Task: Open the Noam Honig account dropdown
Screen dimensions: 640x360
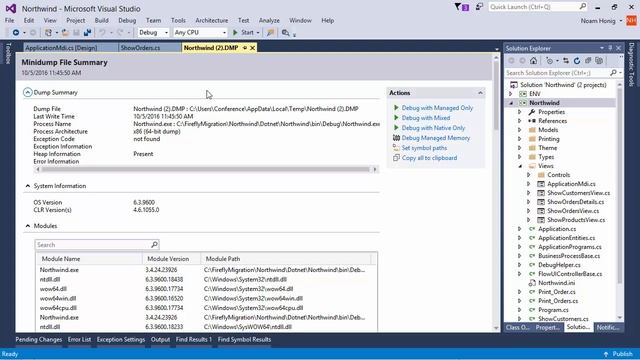Action: [621, 21]
